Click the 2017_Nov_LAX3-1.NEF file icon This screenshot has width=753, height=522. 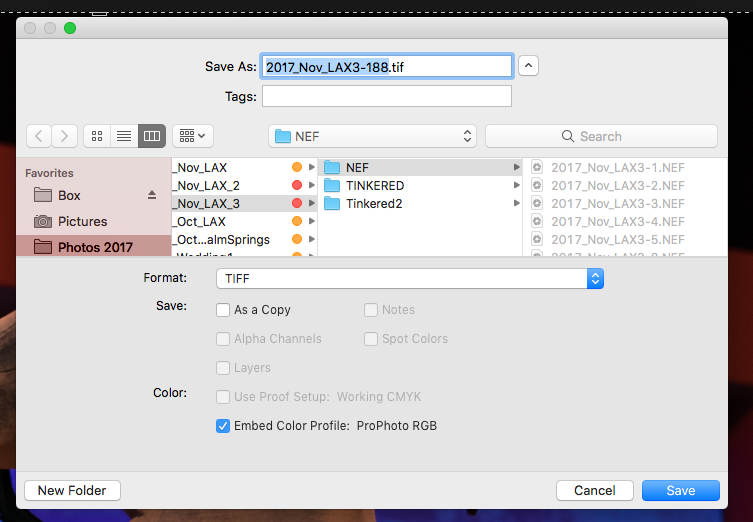pos(537,167)
